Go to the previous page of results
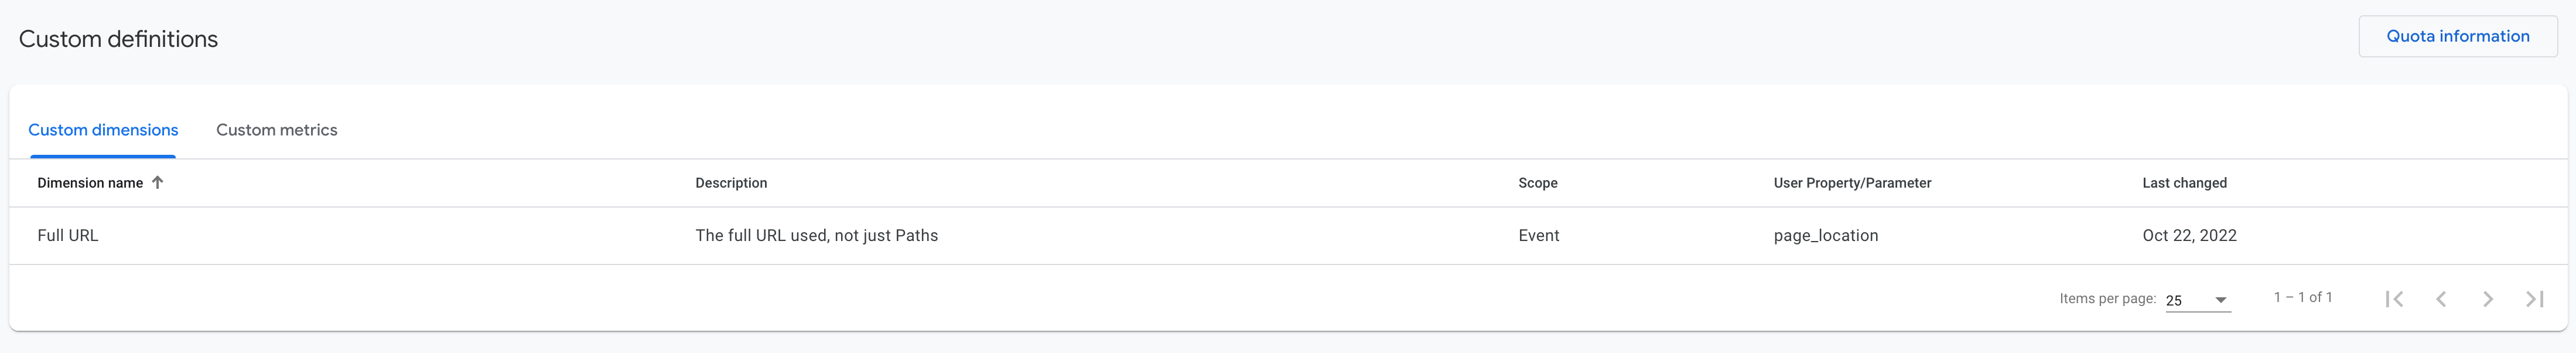This screenshot has height=353, width=2576. pos(2441,298)
